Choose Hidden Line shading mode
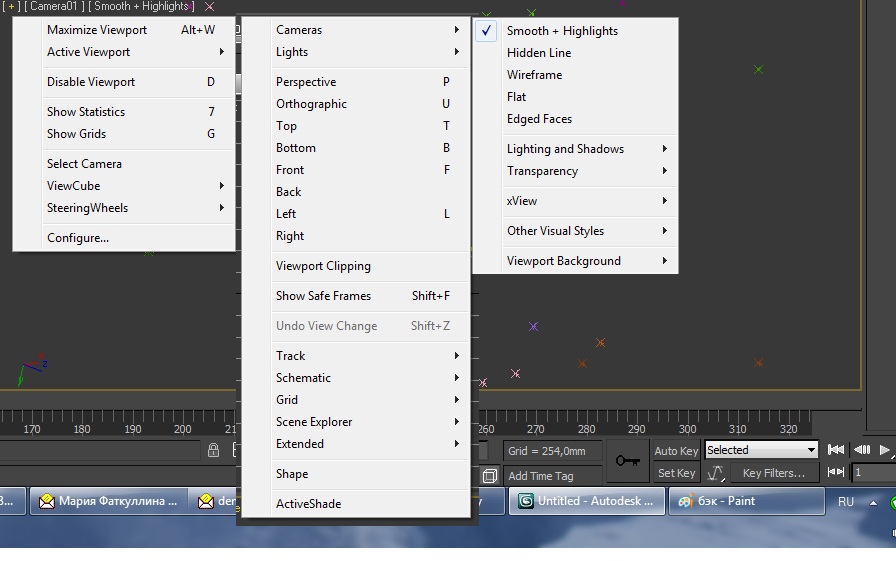The width and height of the screenshot is (896, 561). tap(576, 53)
